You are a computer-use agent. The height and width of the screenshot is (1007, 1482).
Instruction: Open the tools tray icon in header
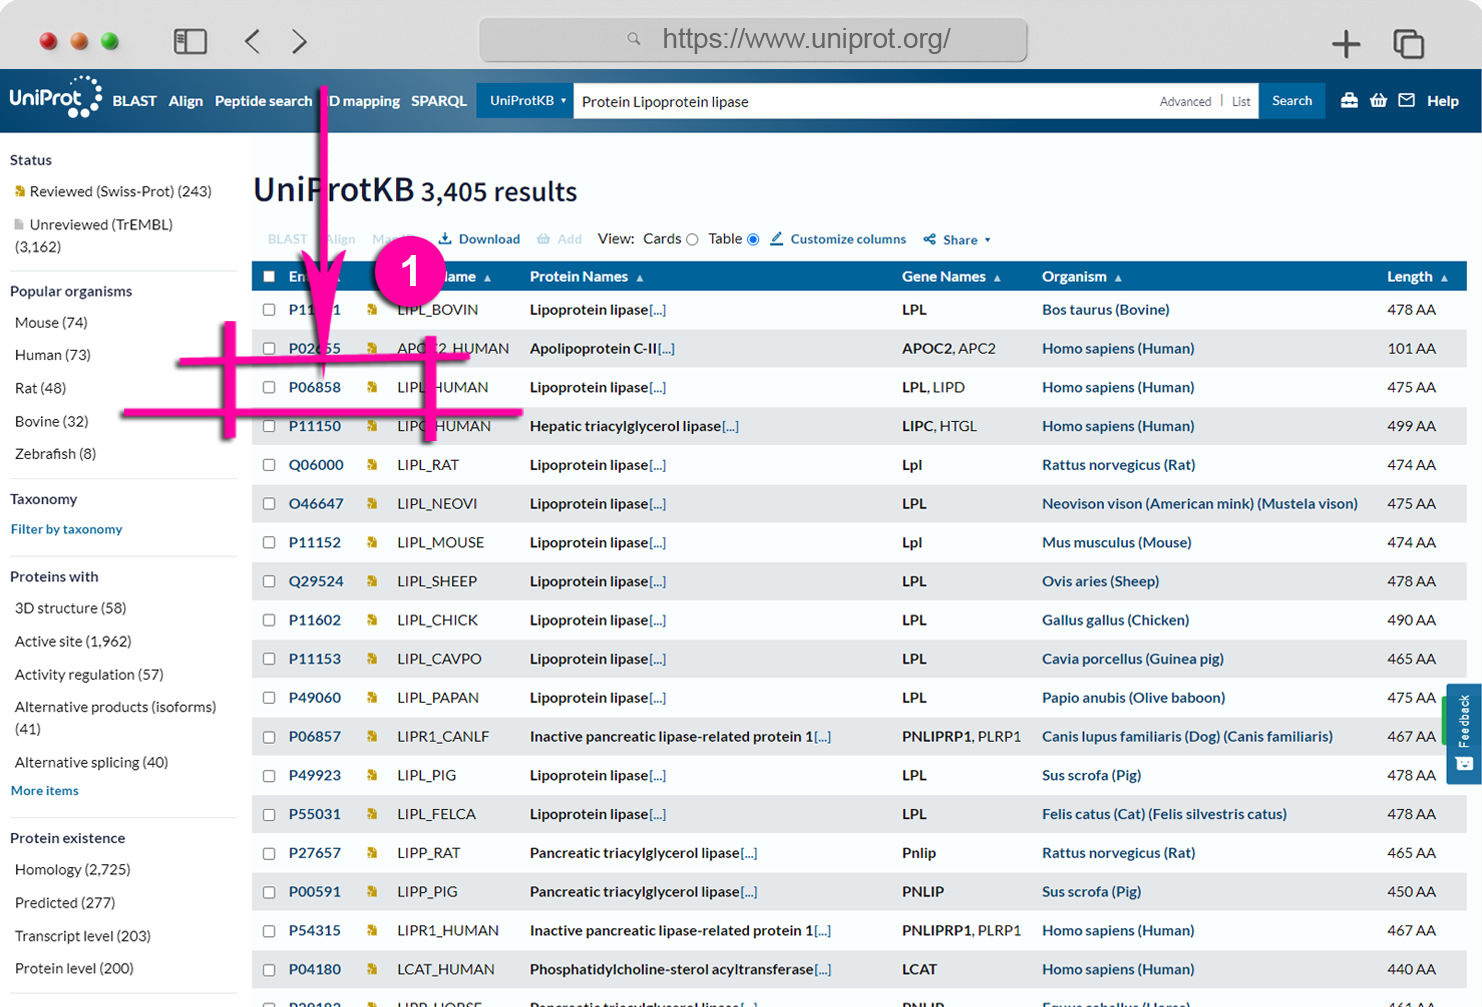(1349, 100)
